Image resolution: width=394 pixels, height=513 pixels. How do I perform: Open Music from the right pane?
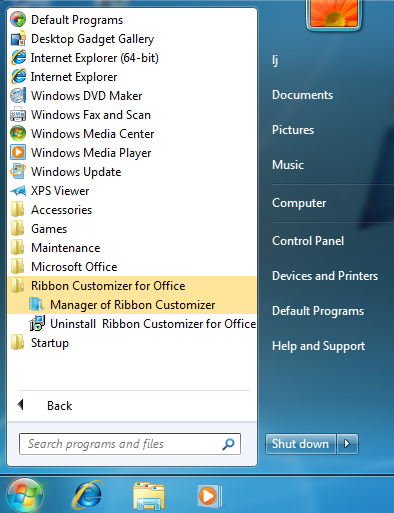click(x=288, y=165)
